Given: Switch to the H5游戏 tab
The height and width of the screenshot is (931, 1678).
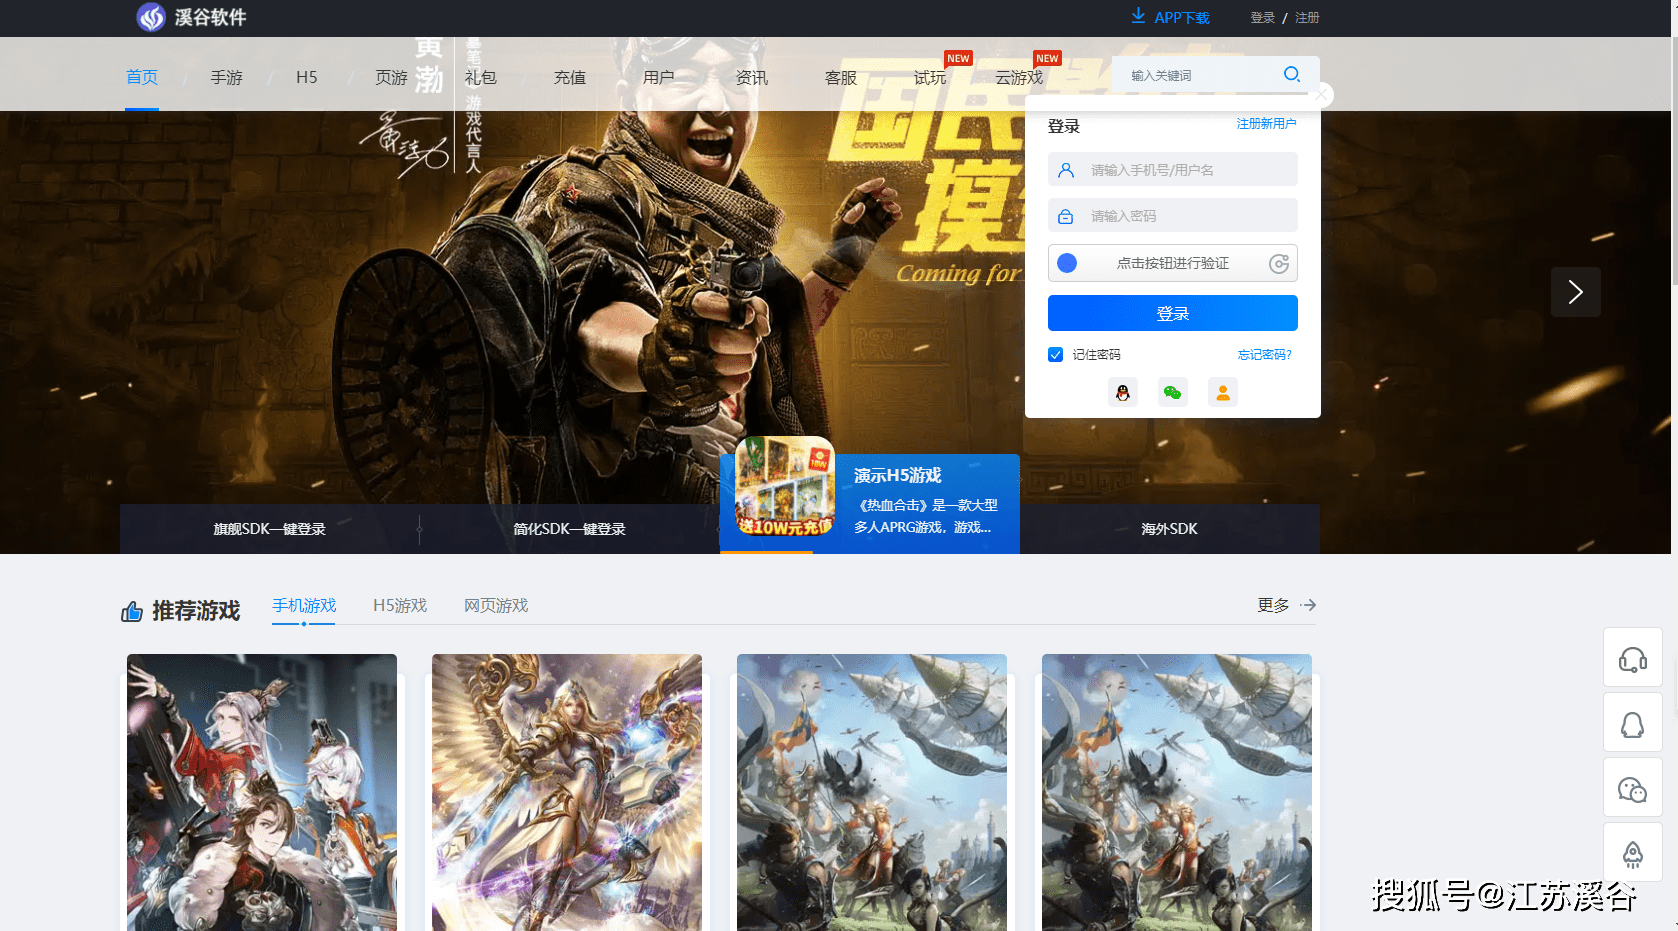Looking at the screenshot, I should 400,606.
